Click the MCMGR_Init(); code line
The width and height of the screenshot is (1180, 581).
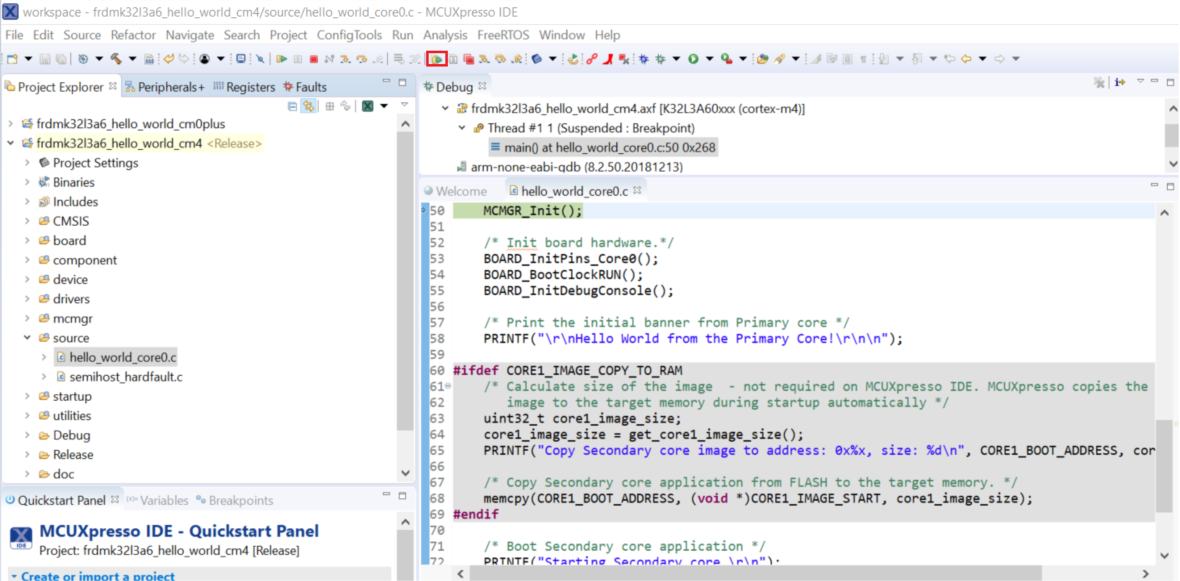coord(533,211)
